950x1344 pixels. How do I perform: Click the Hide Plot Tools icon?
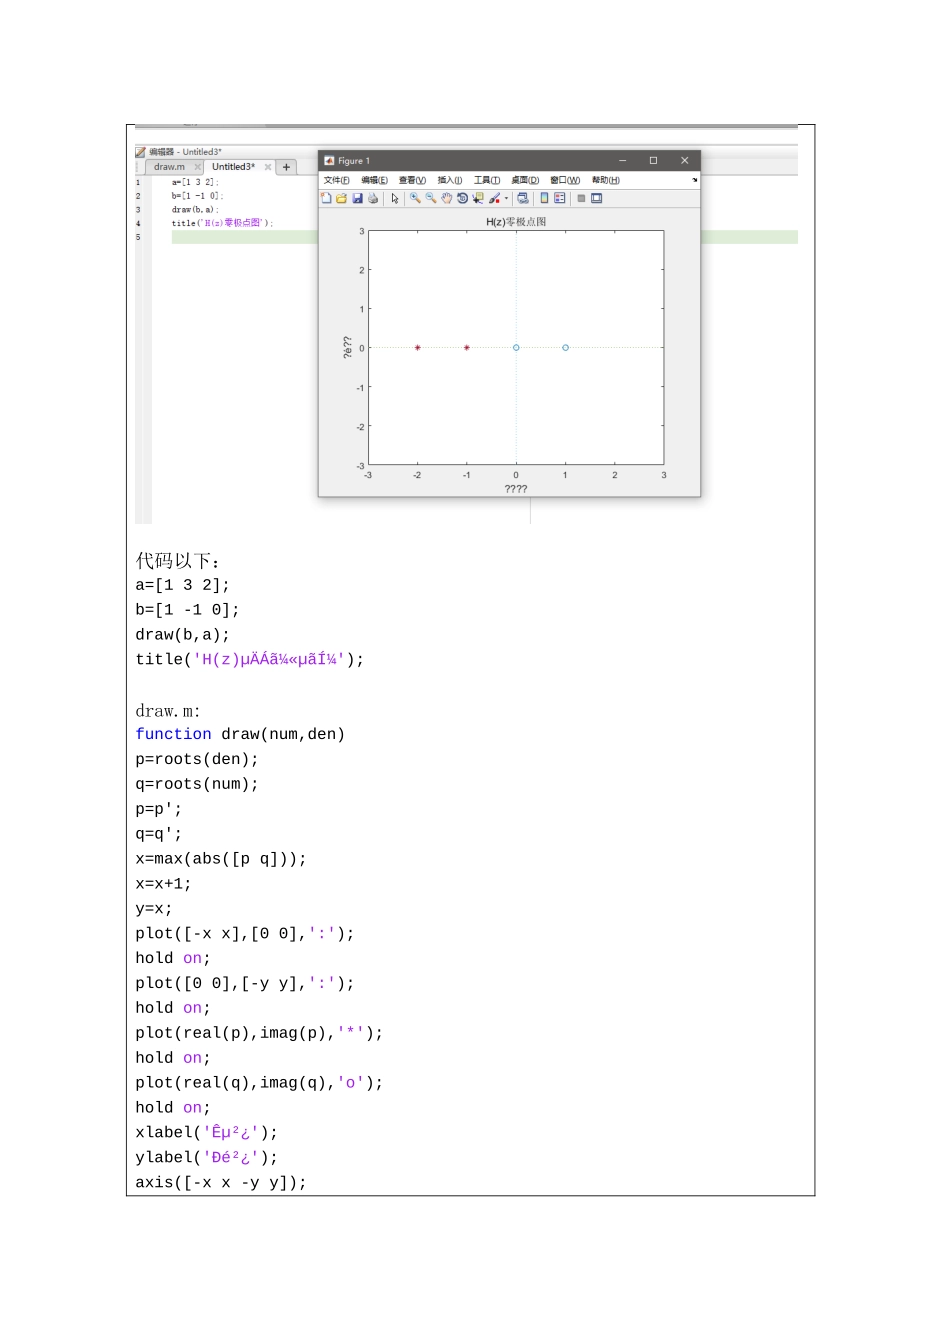click(581, 198)
